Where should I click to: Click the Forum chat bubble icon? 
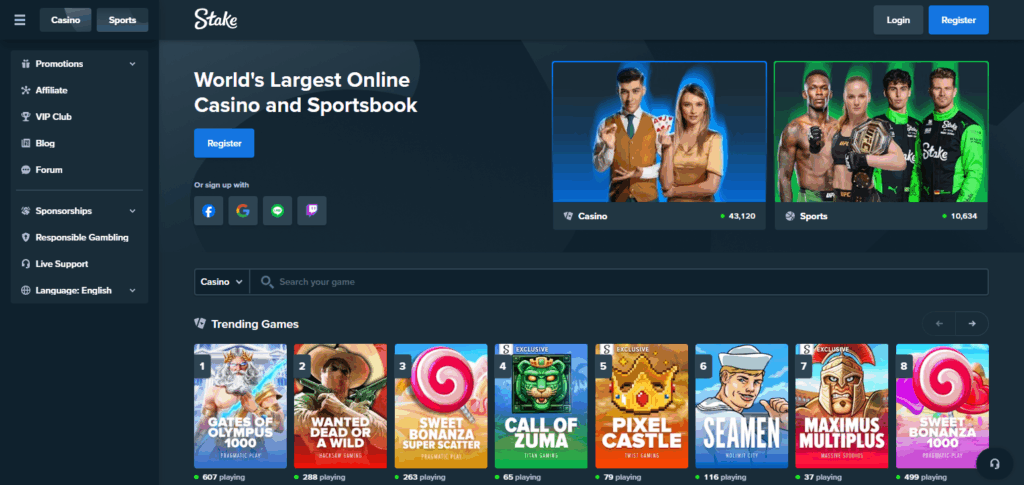[x=26, y=170]
